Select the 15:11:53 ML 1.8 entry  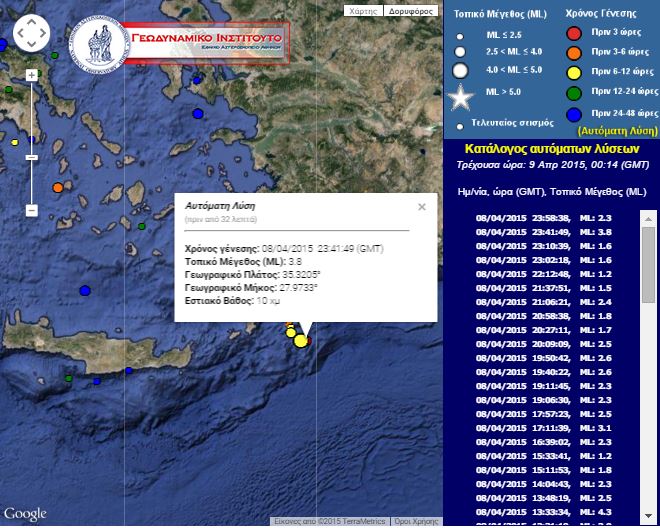click(x=543, y=470)
